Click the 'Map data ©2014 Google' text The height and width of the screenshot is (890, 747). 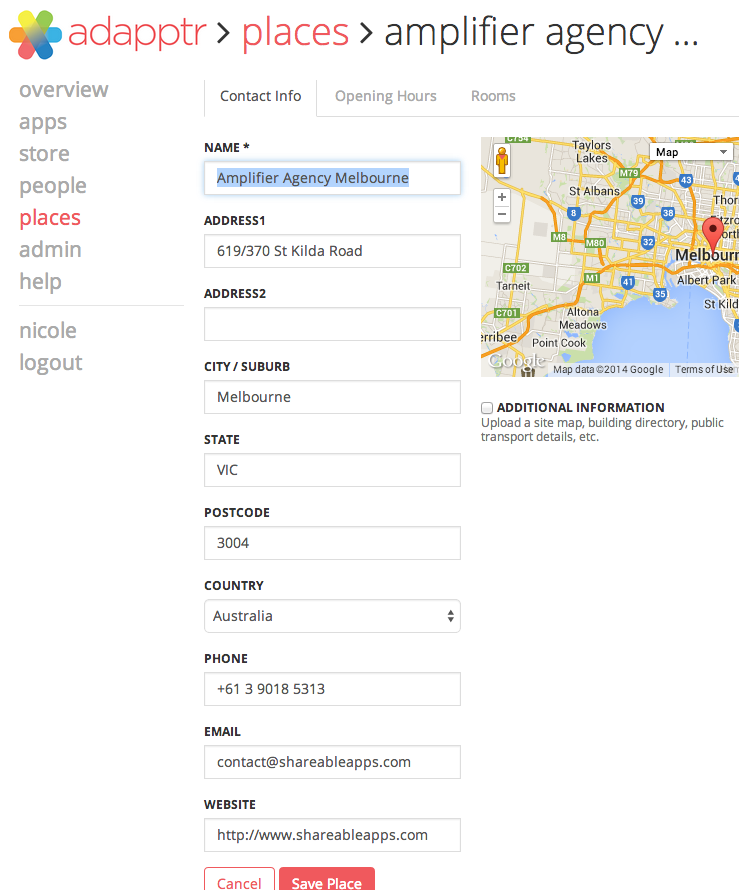(x=608, y=370)
